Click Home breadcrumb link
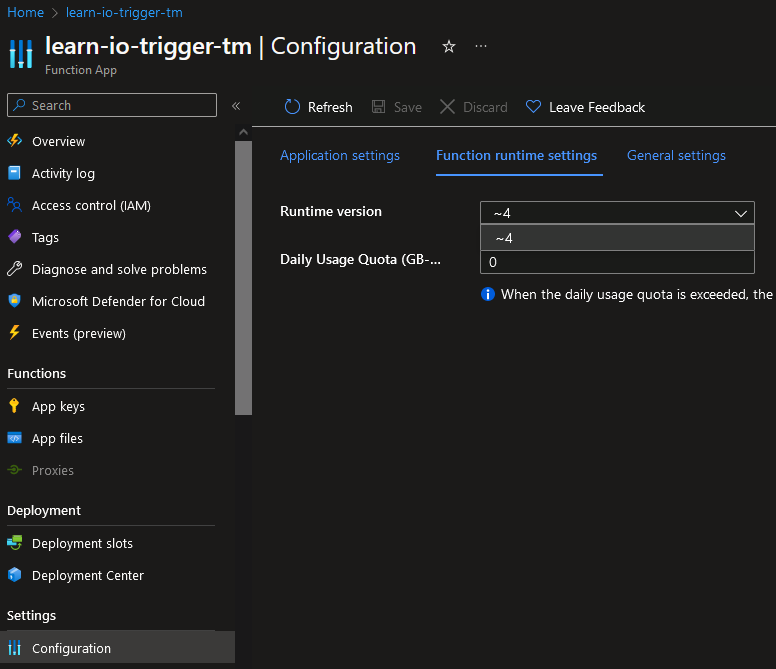776x669 pixels. coord(25,13)
